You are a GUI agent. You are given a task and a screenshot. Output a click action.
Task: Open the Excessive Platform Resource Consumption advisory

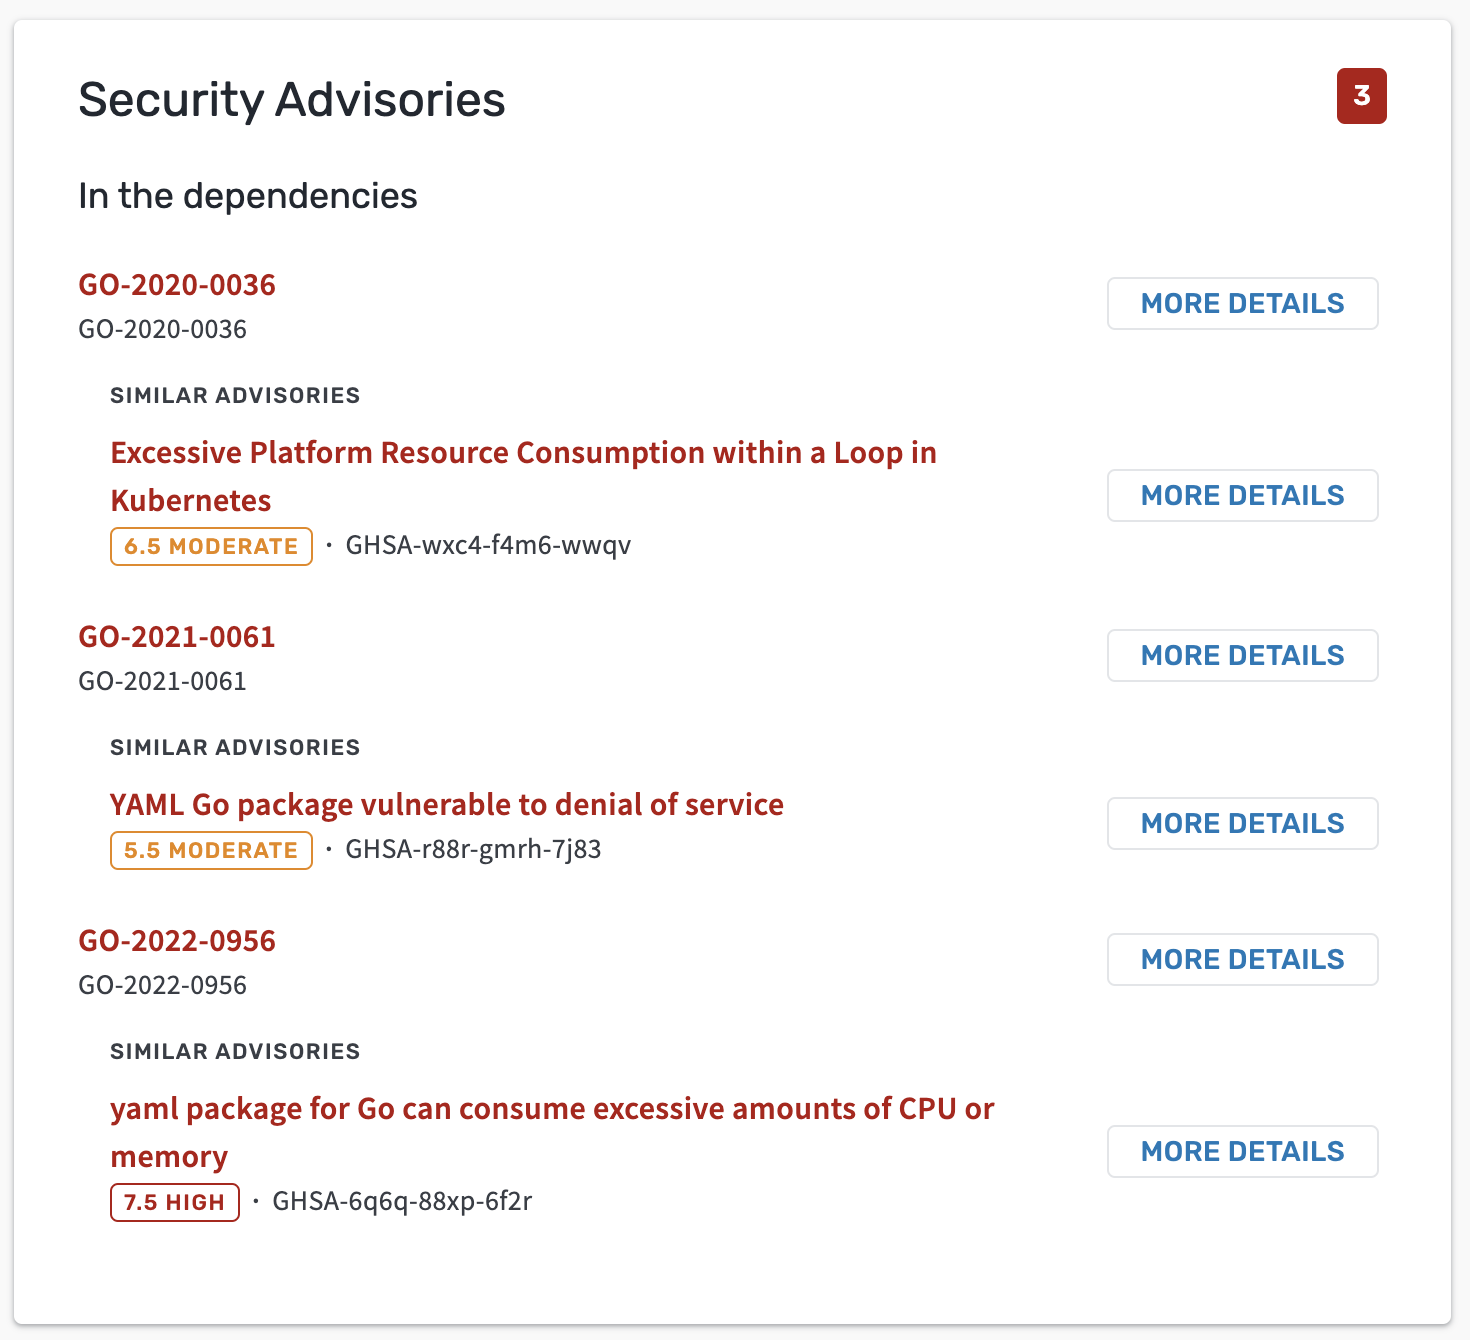point(523,476)
